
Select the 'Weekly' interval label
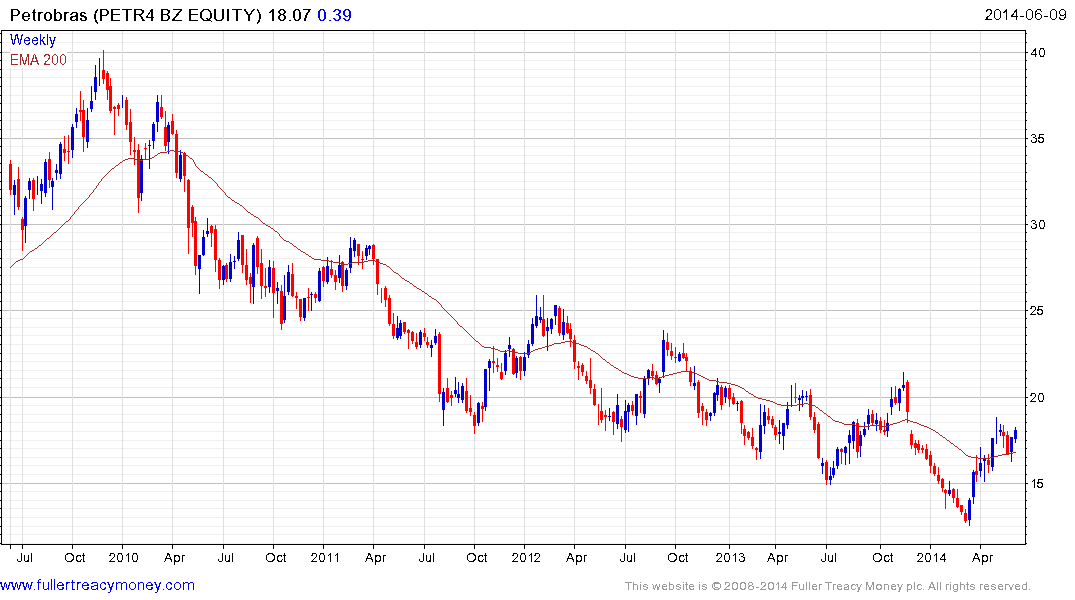pos(33,40)
